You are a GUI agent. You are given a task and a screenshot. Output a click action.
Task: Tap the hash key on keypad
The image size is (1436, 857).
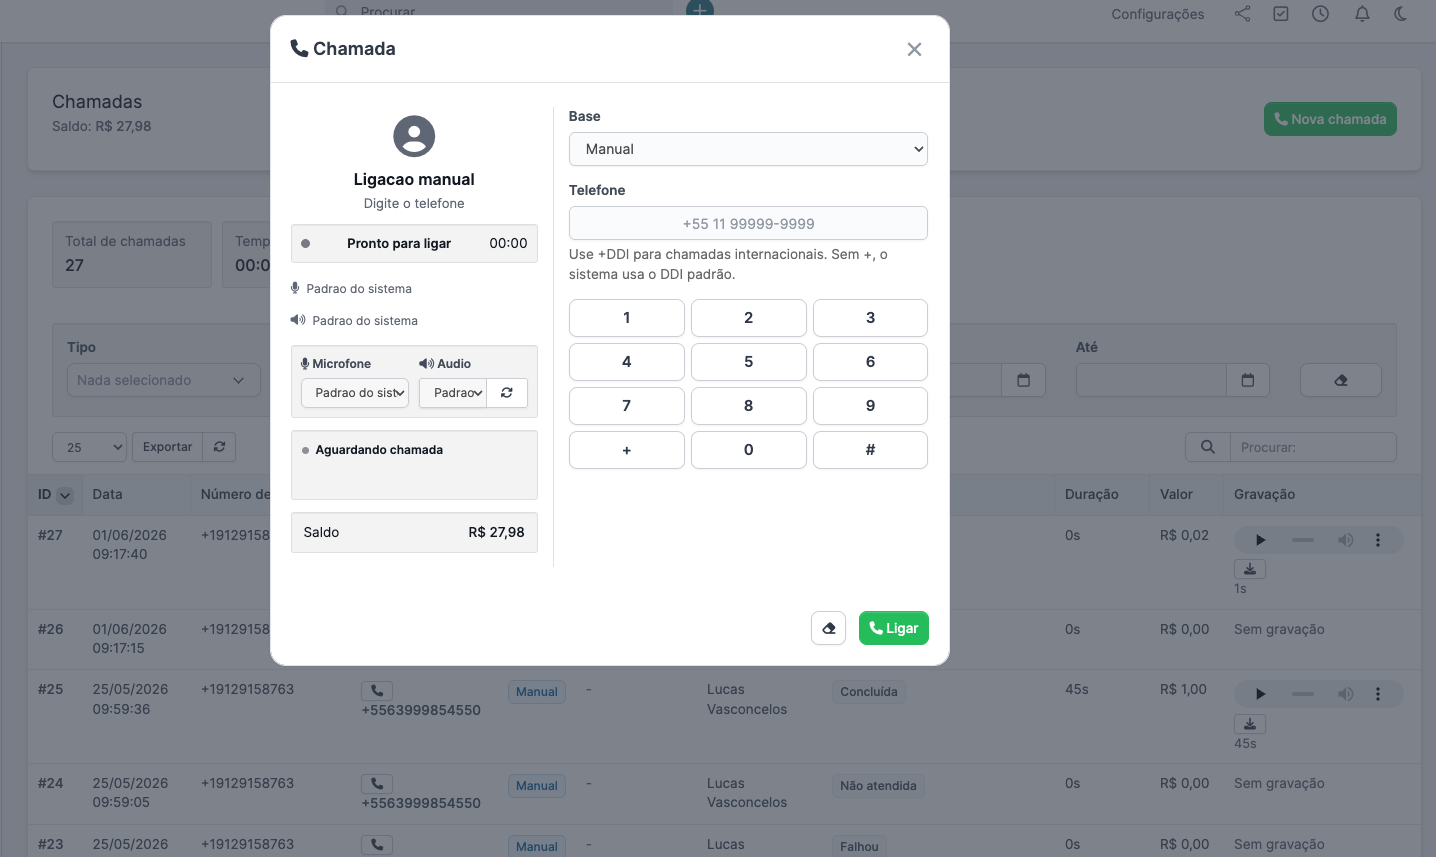click(870, 450)
